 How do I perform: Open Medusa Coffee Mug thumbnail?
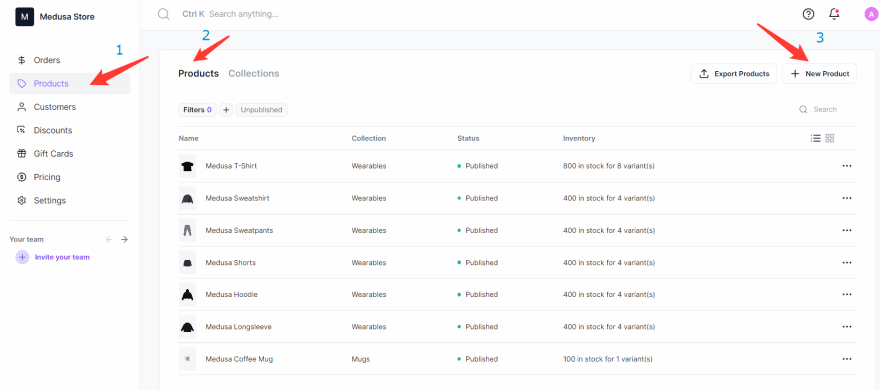[x=187, y=359]
